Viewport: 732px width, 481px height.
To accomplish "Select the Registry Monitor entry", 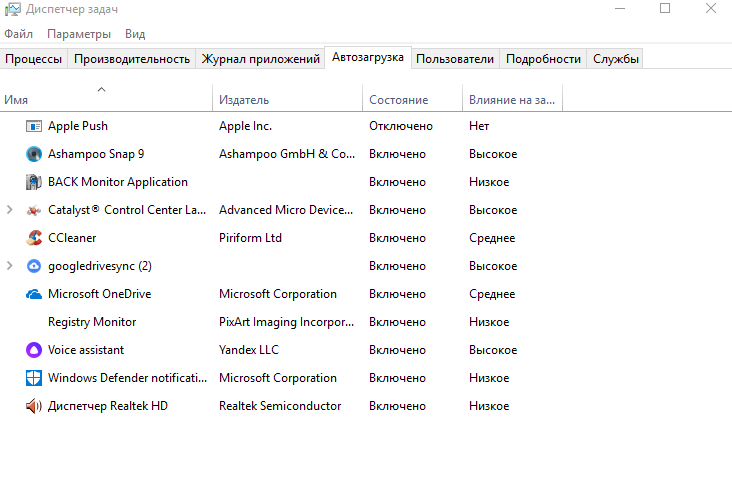I will [92, 322].
